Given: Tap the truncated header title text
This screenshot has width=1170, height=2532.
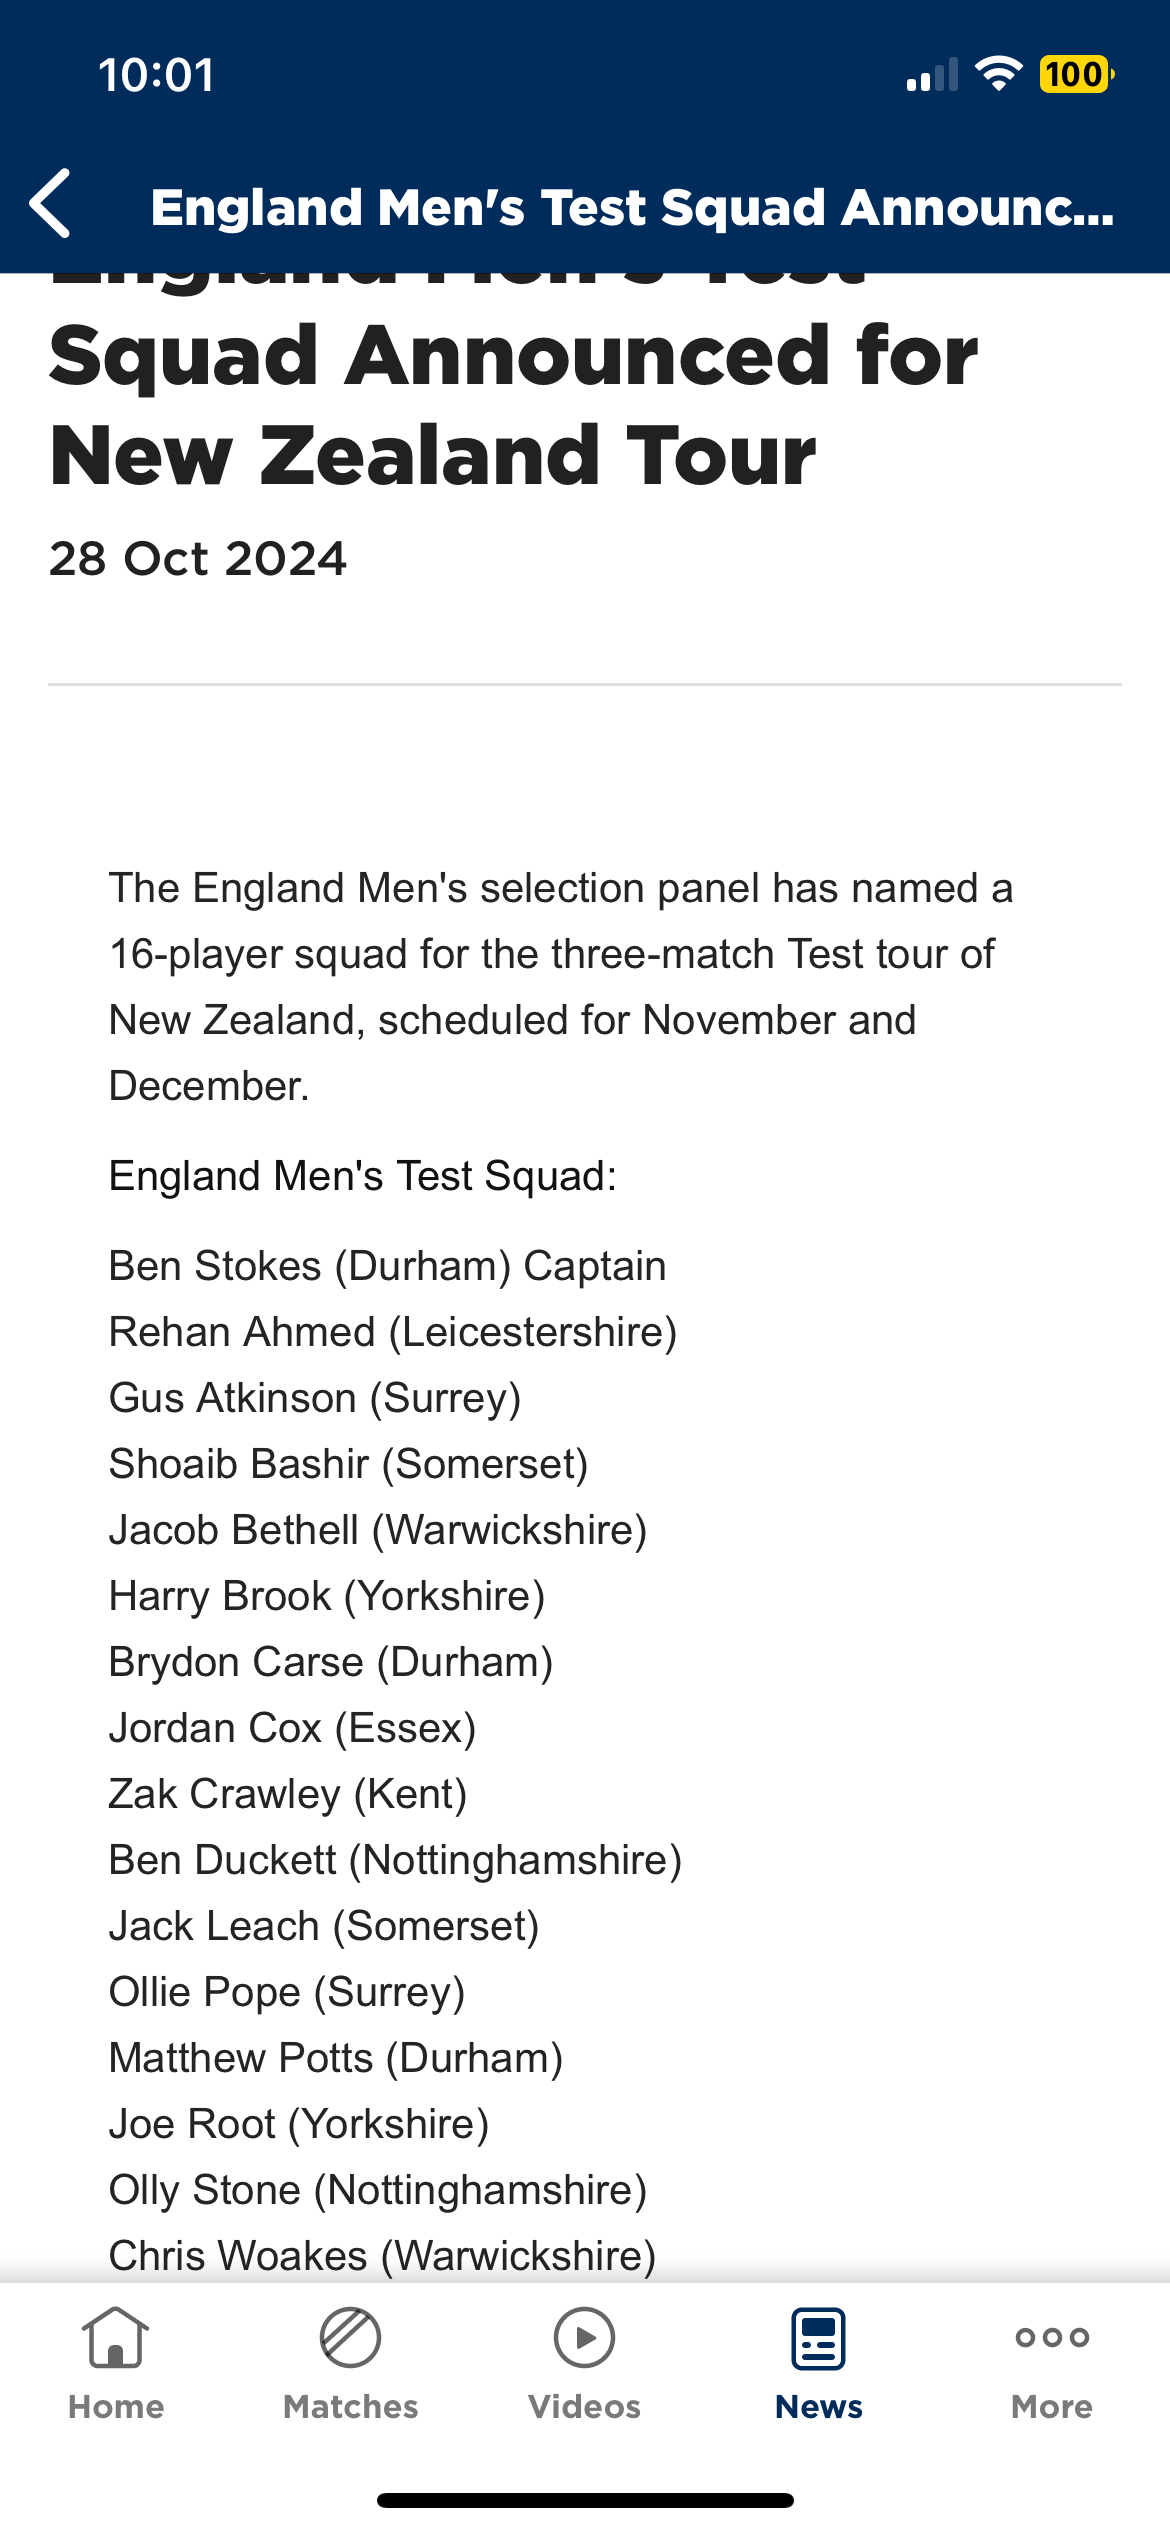Looking at the screenshot, I should click(632, 208).
